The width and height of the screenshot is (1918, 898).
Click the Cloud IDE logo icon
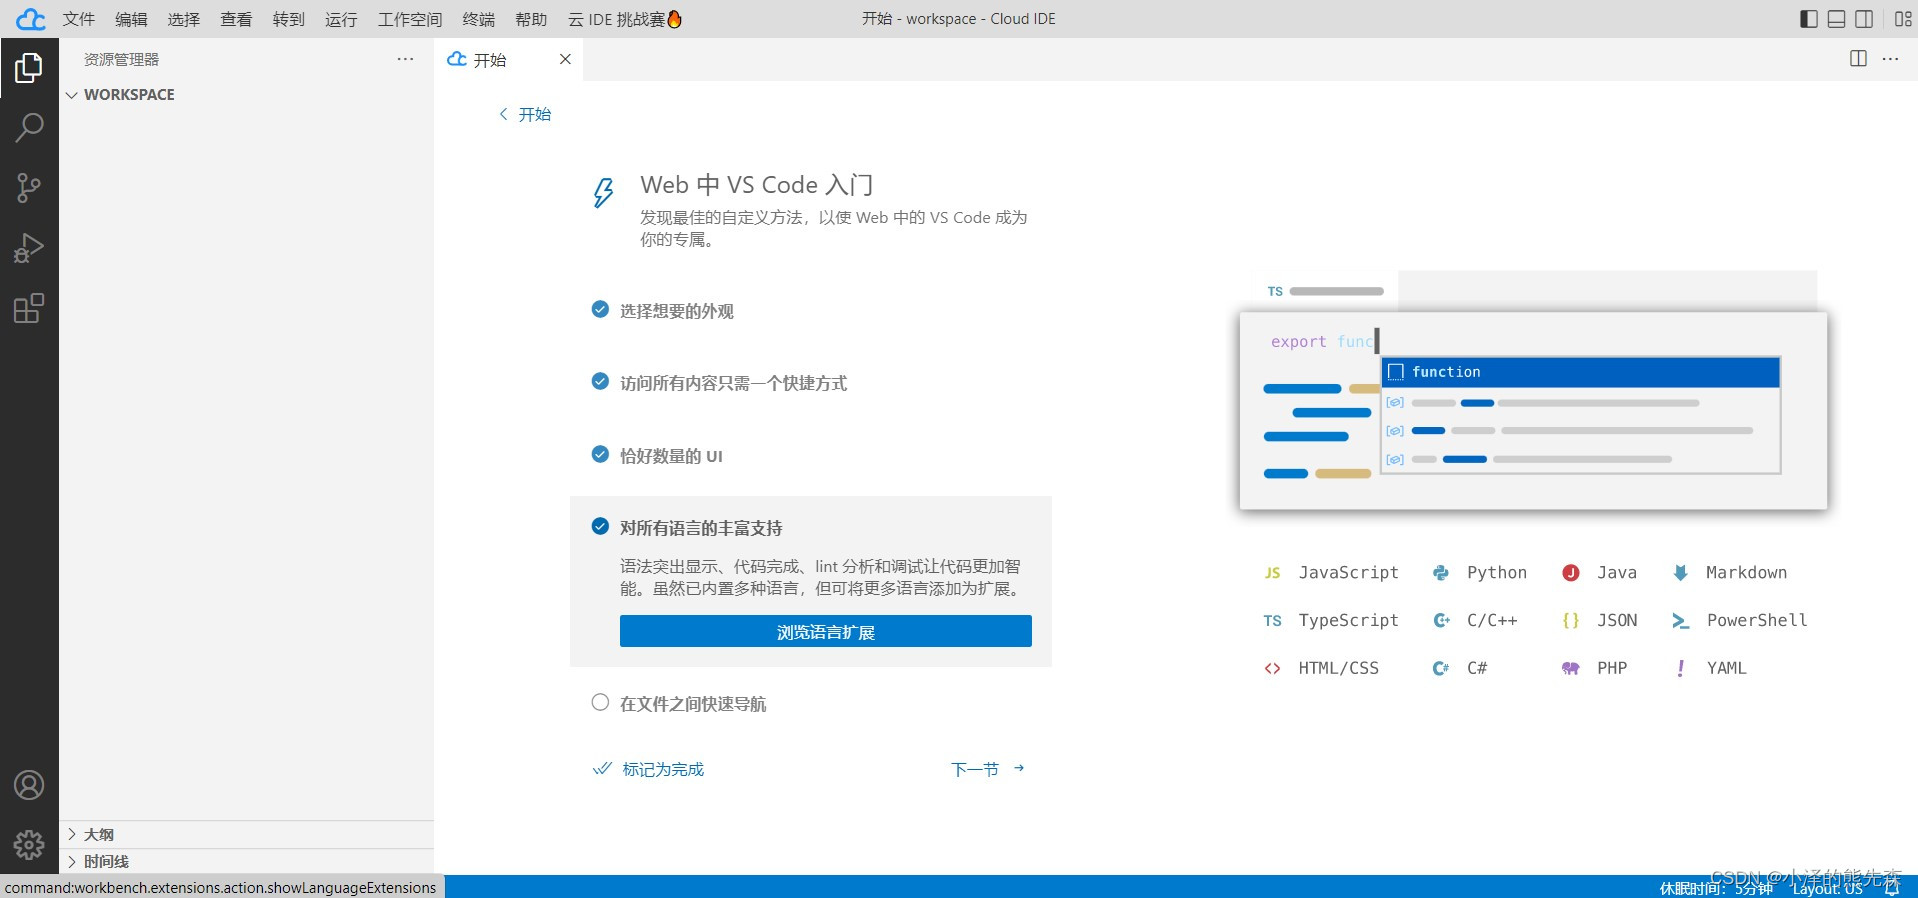(x=30, y=19)
